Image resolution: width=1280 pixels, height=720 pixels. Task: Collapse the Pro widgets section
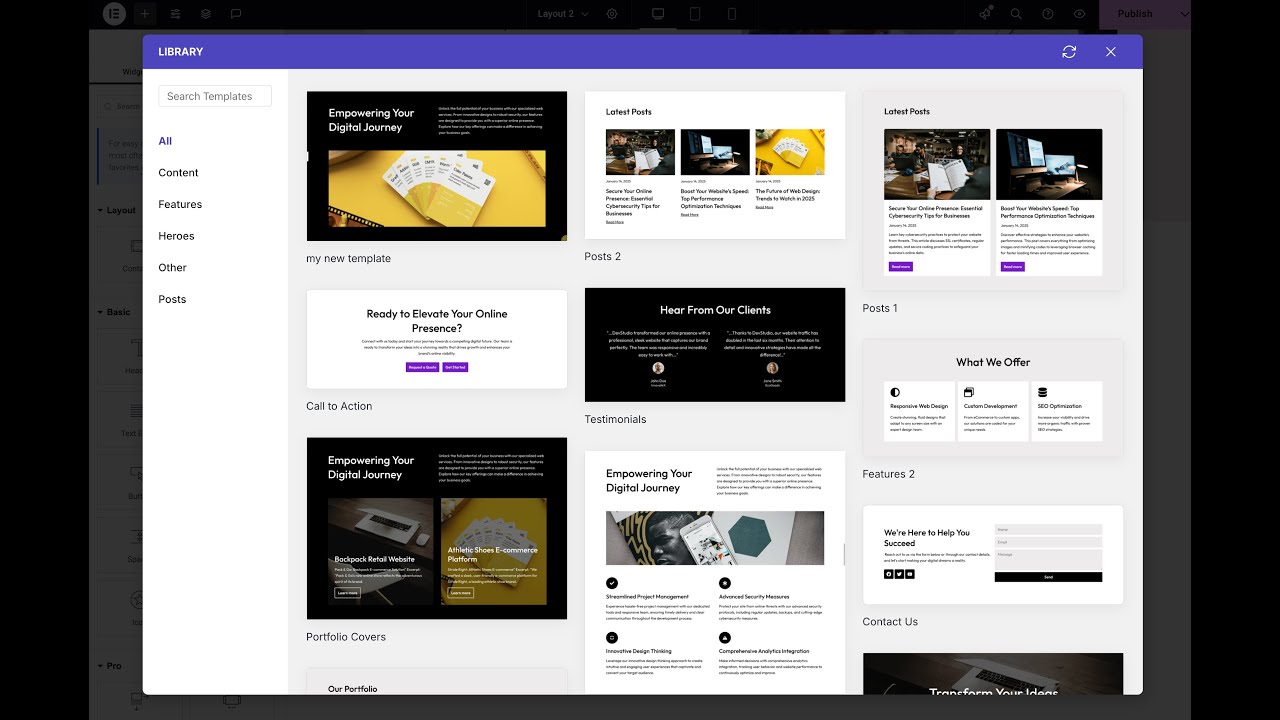(x=110, y=666)
